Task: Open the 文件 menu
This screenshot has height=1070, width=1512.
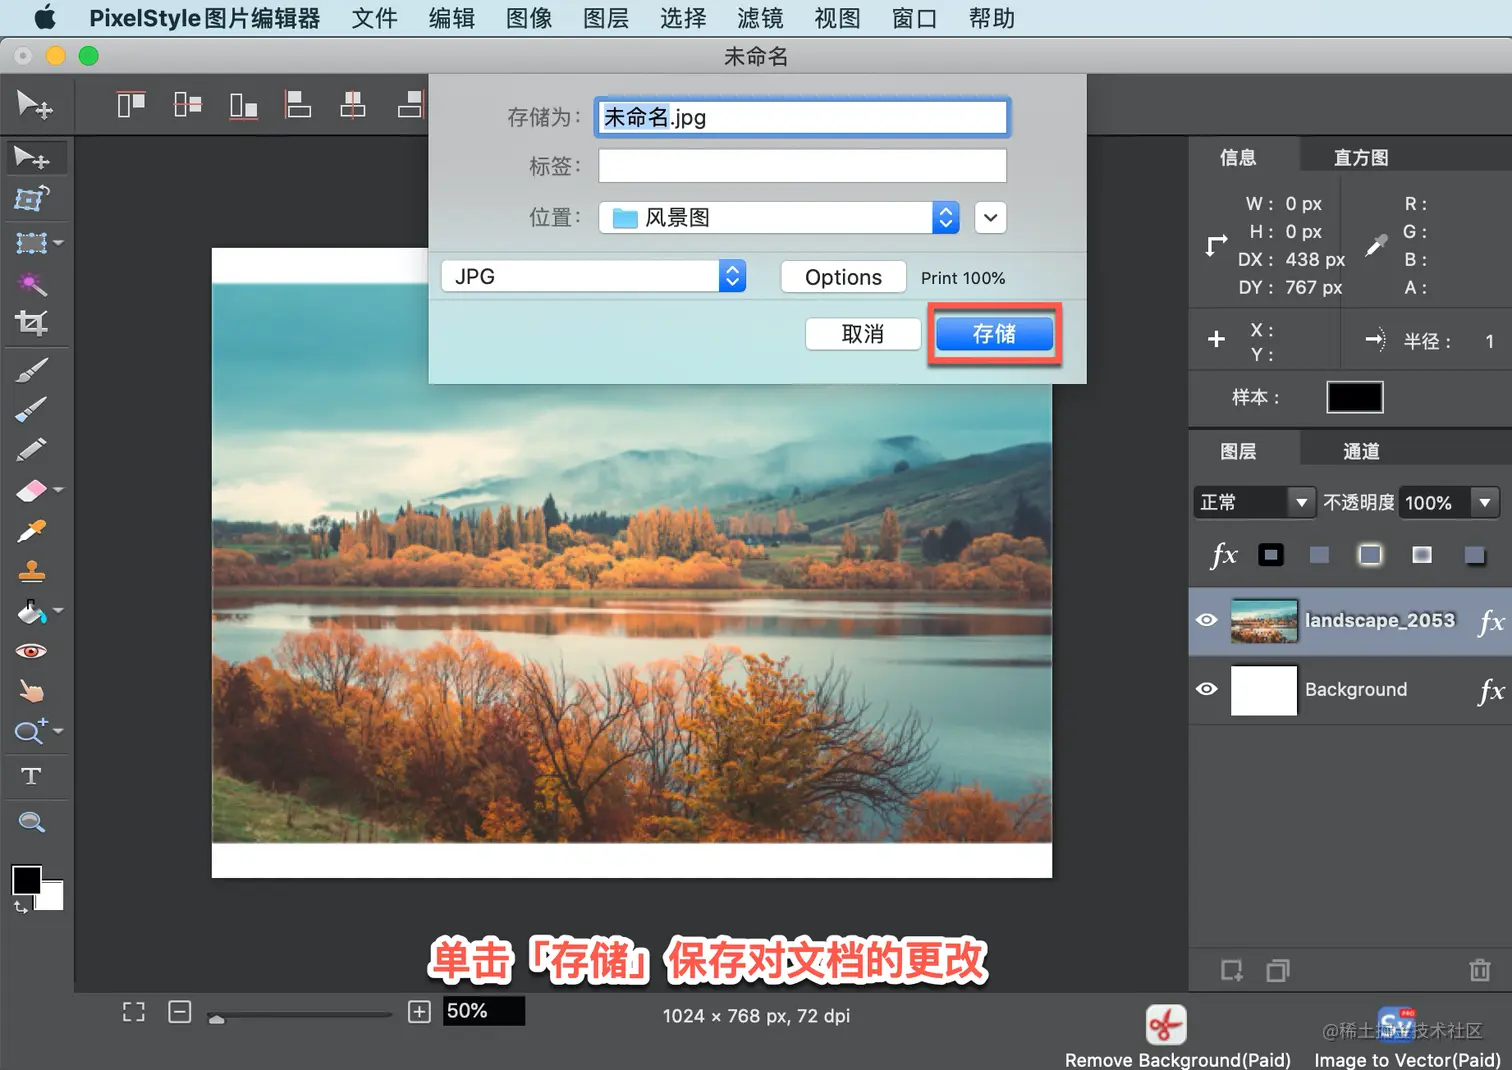Action: pyautogui.click(x=375, y=18)
